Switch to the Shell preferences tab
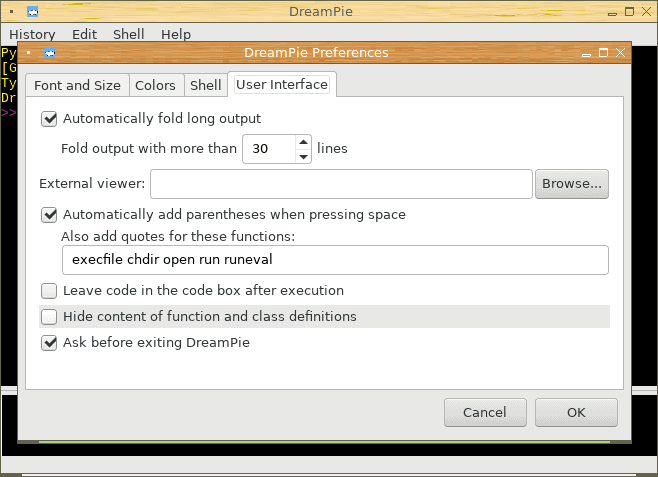This screenshot has width=658, height=477. 206,86
